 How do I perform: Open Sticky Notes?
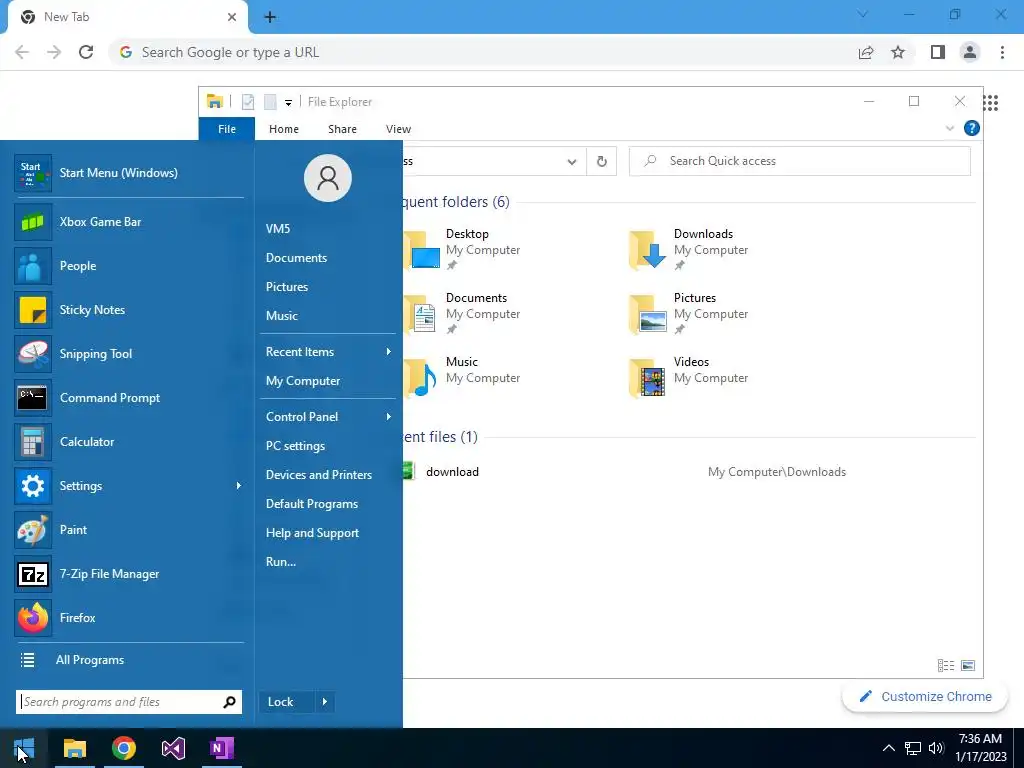point(129,310)
